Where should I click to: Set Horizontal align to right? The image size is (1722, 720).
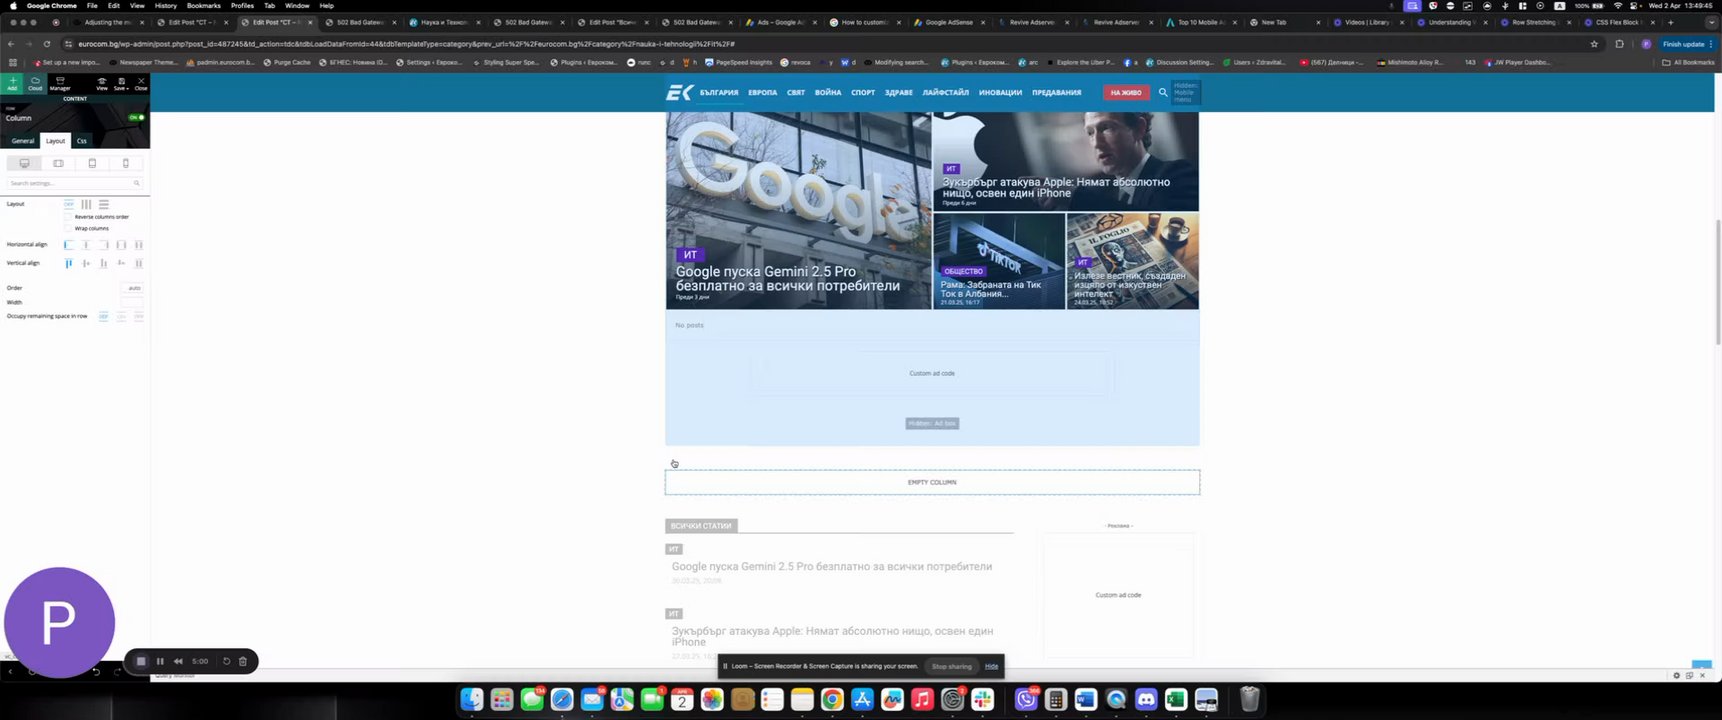[x=103, y=245]
